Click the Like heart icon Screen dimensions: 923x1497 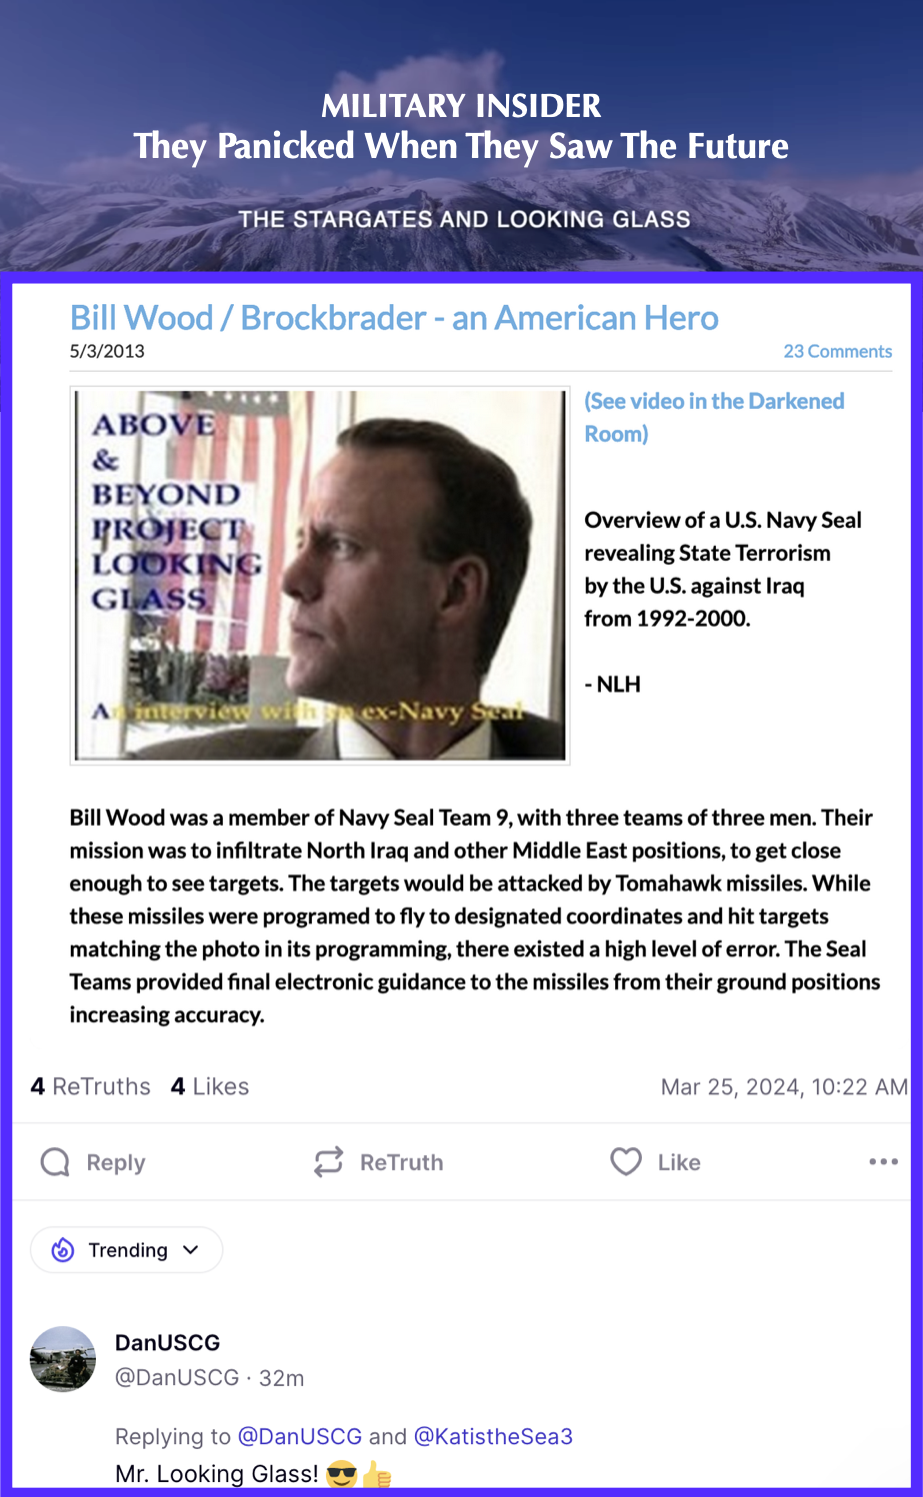click(626, 1162)
